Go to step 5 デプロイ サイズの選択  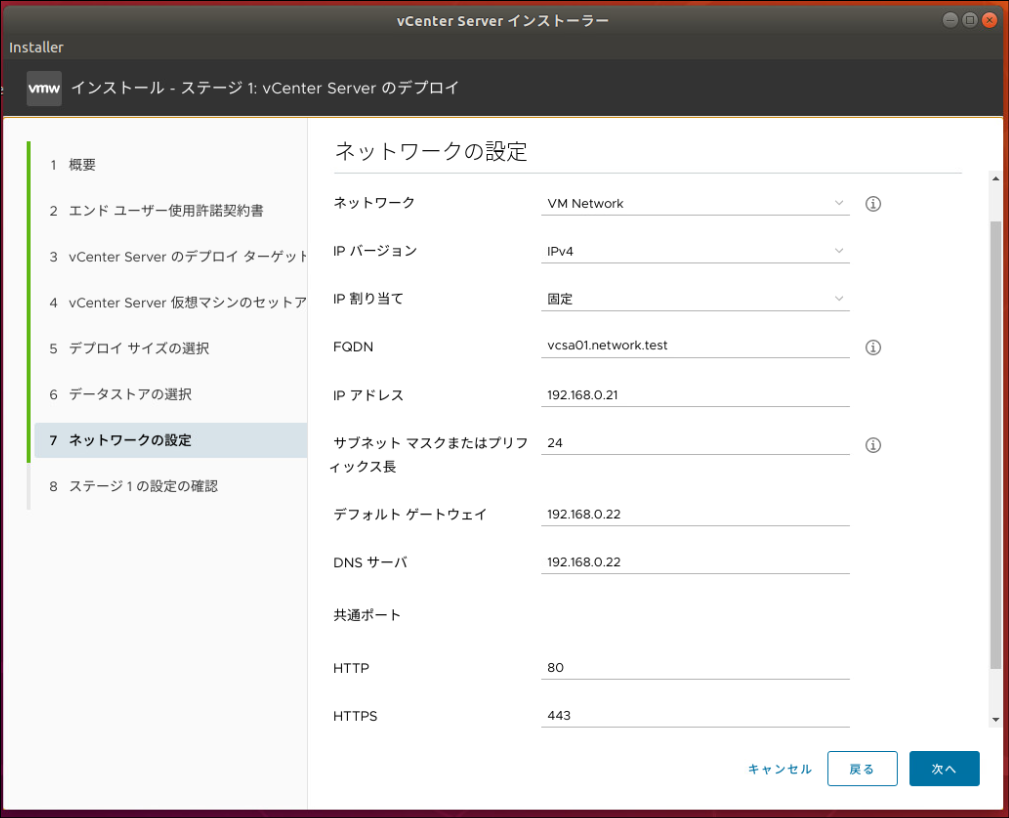tap(129, 348)
